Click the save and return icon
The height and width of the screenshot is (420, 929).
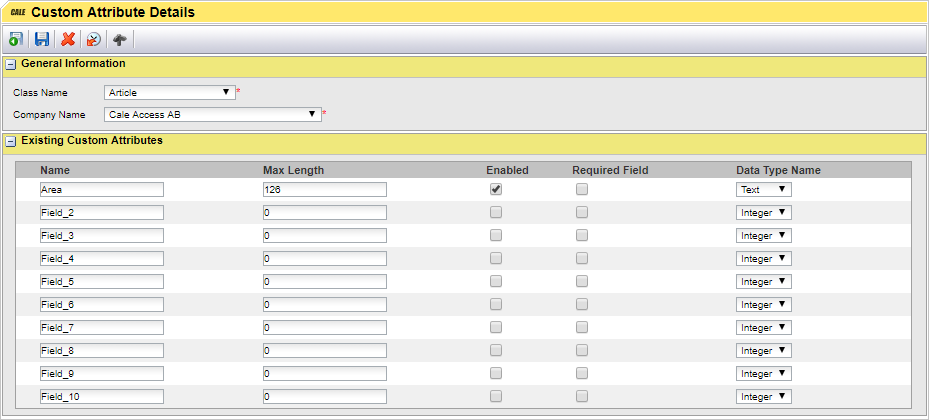click(16, 40)
